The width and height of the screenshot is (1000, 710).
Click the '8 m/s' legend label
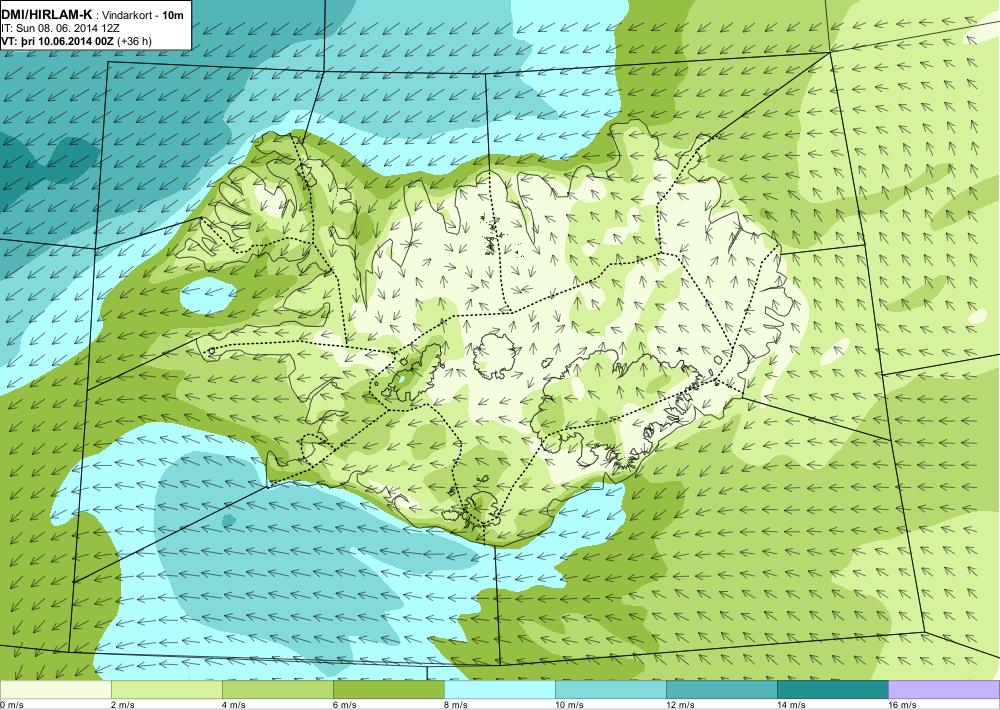coord(455,705)
